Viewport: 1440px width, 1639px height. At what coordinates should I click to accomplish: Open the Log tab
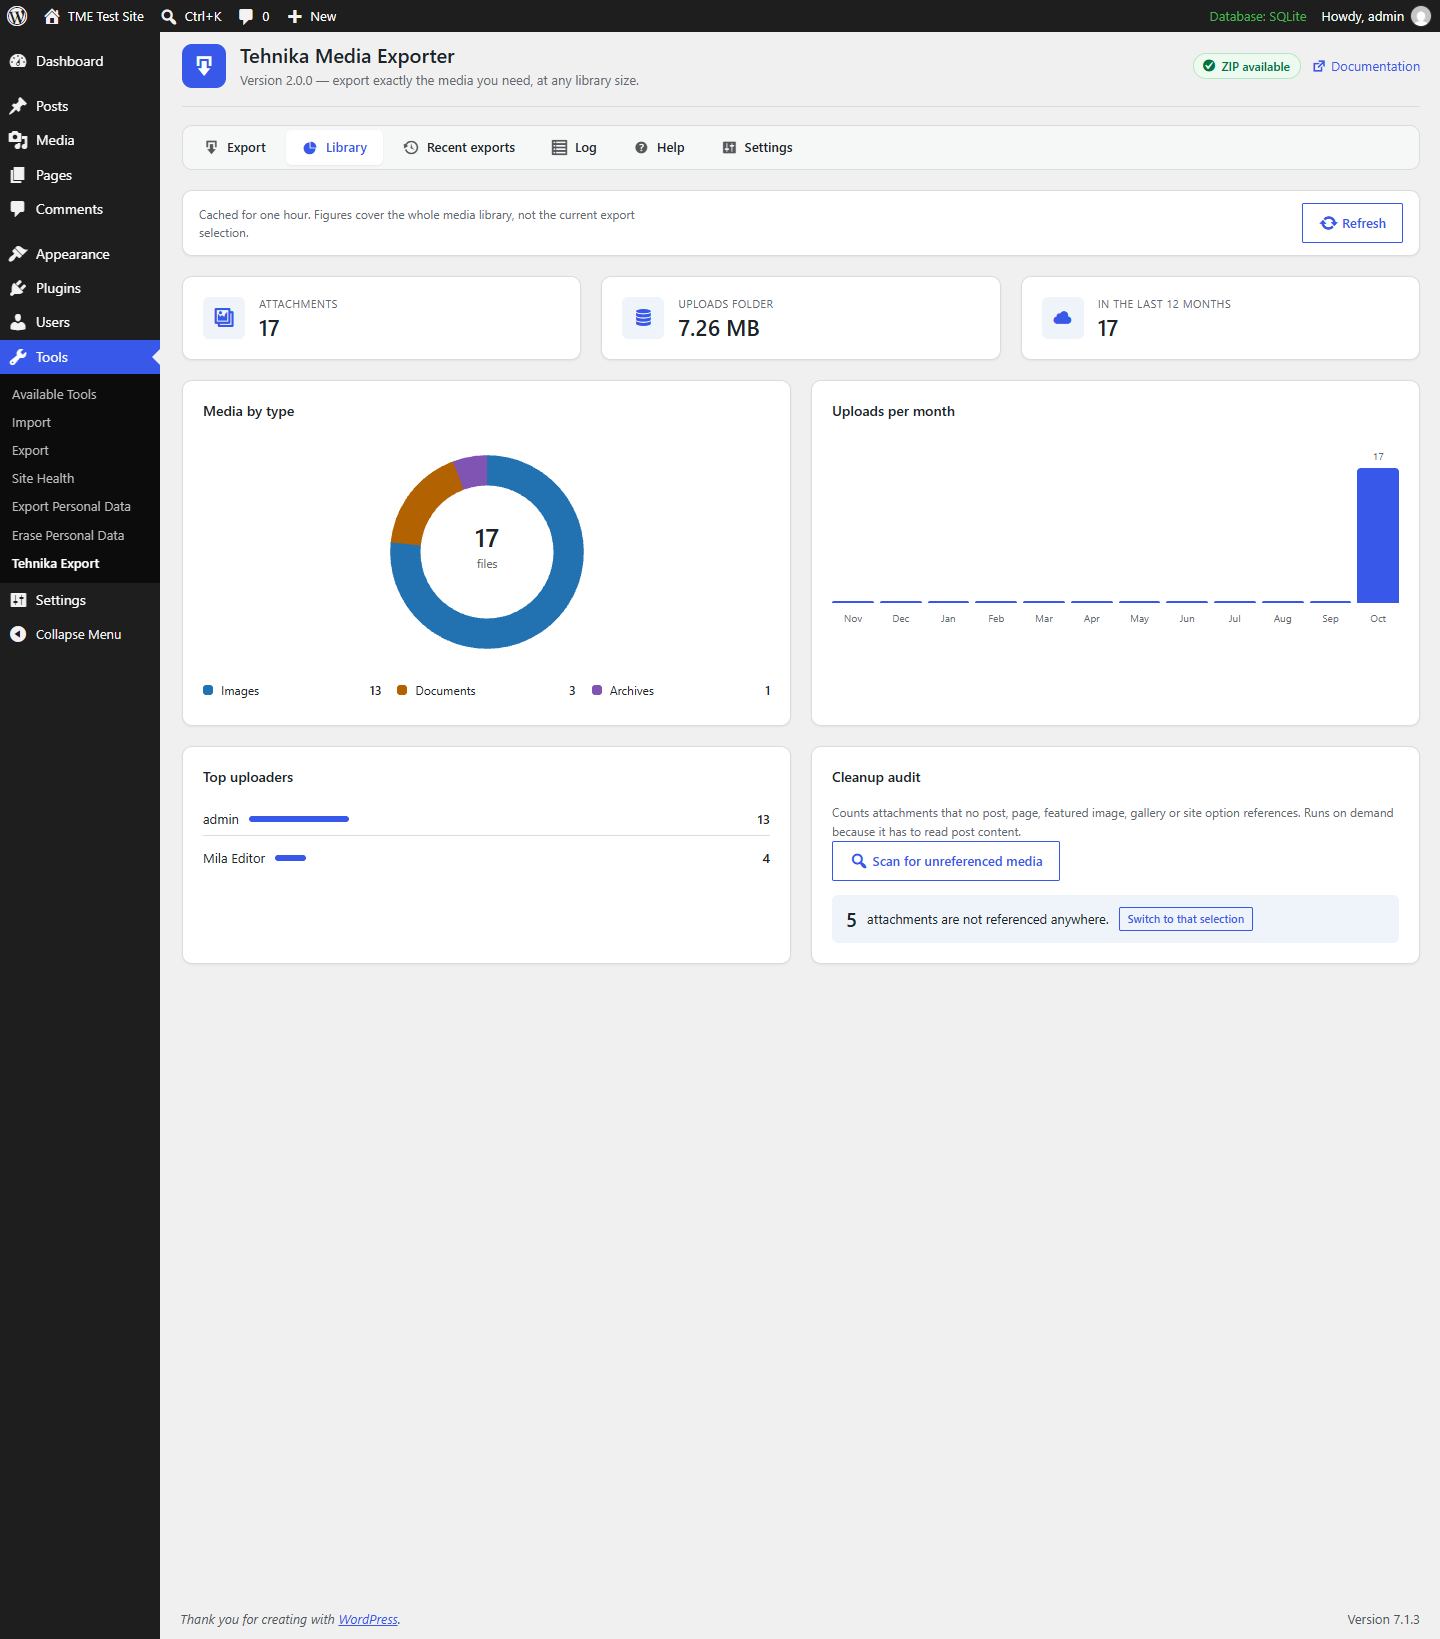coord(574,147)
